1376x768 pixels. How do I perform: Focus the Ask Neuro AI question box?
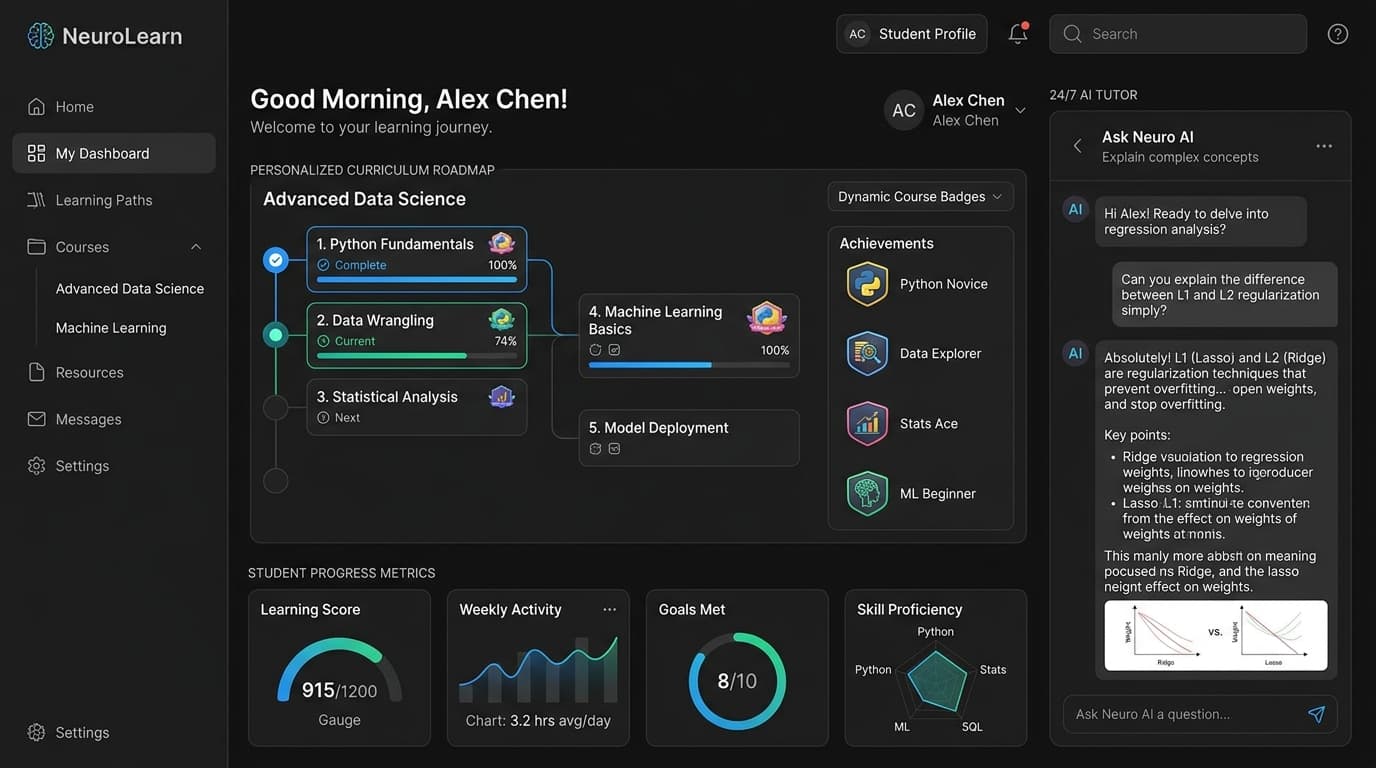pyautogui.click(x=1200, y=714)
